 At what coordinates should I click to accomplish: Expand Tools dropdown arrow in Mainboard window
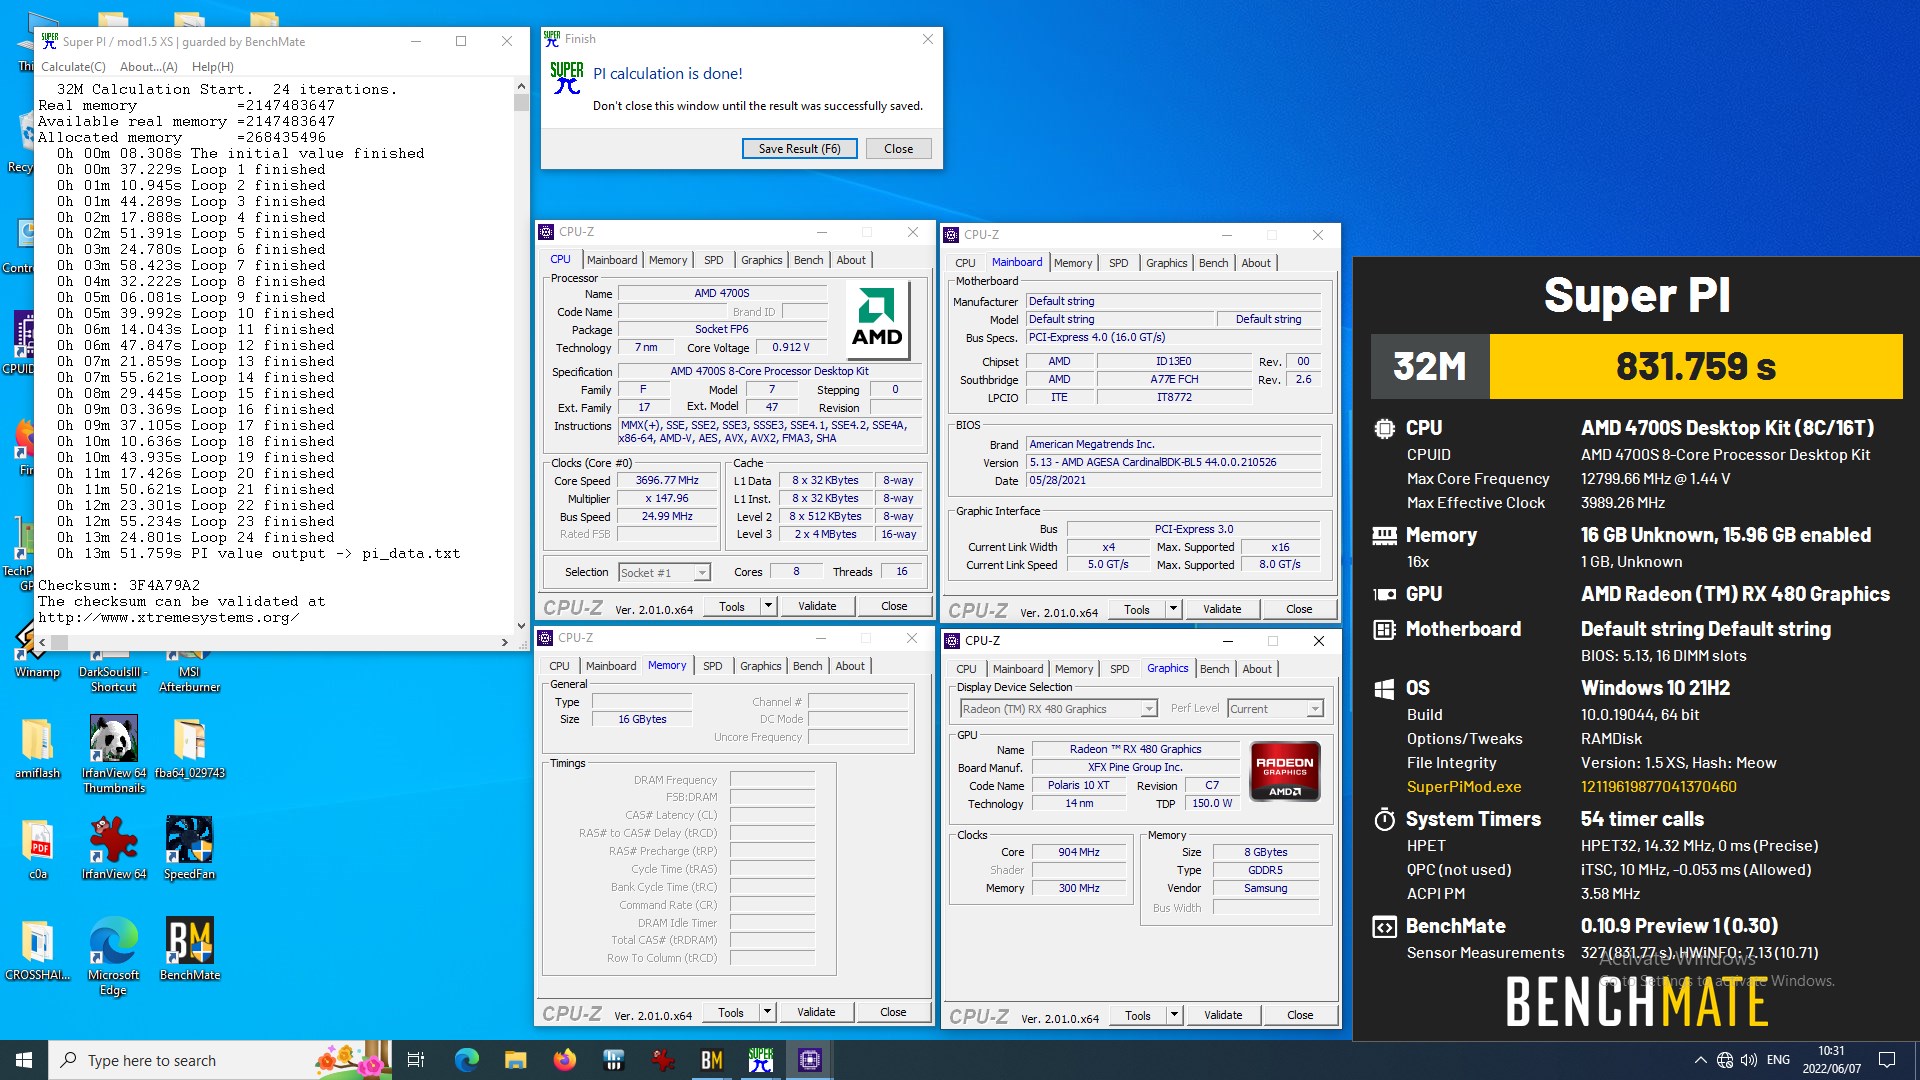(x=1173, y=609)
